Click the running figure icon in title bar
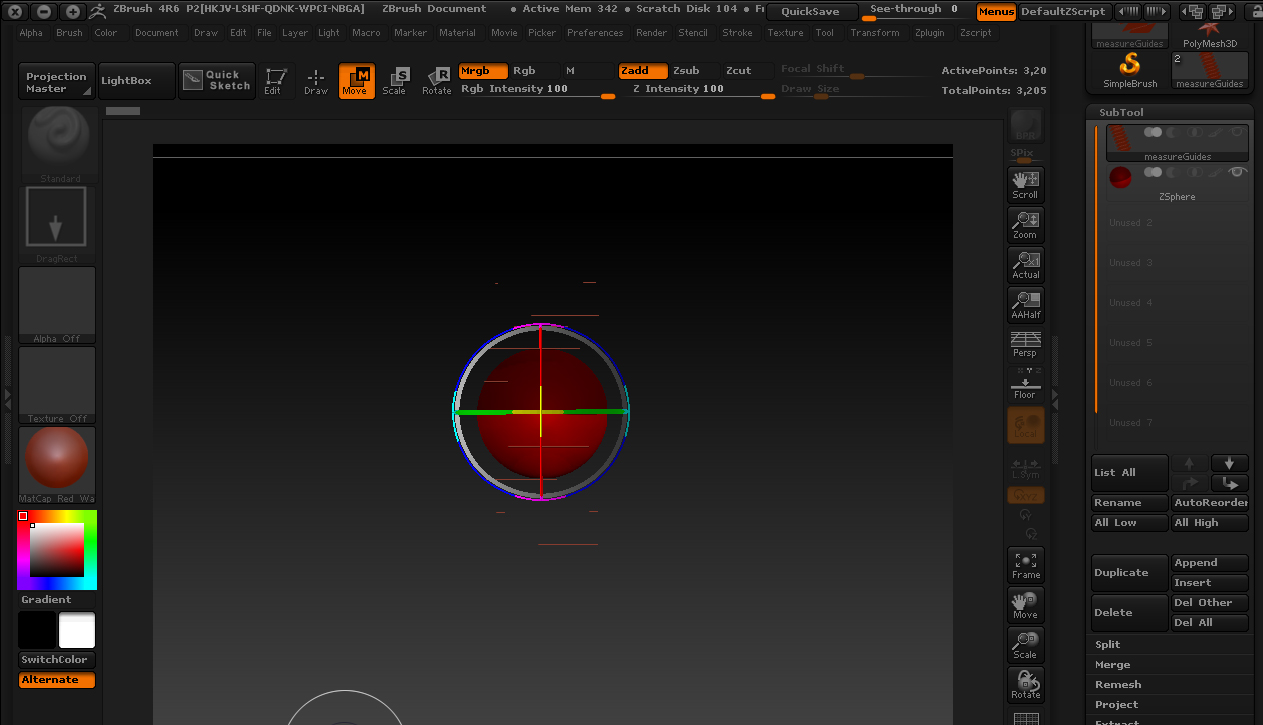Image resolution: width=1263 pixels, height=725 pixels. 99,12
